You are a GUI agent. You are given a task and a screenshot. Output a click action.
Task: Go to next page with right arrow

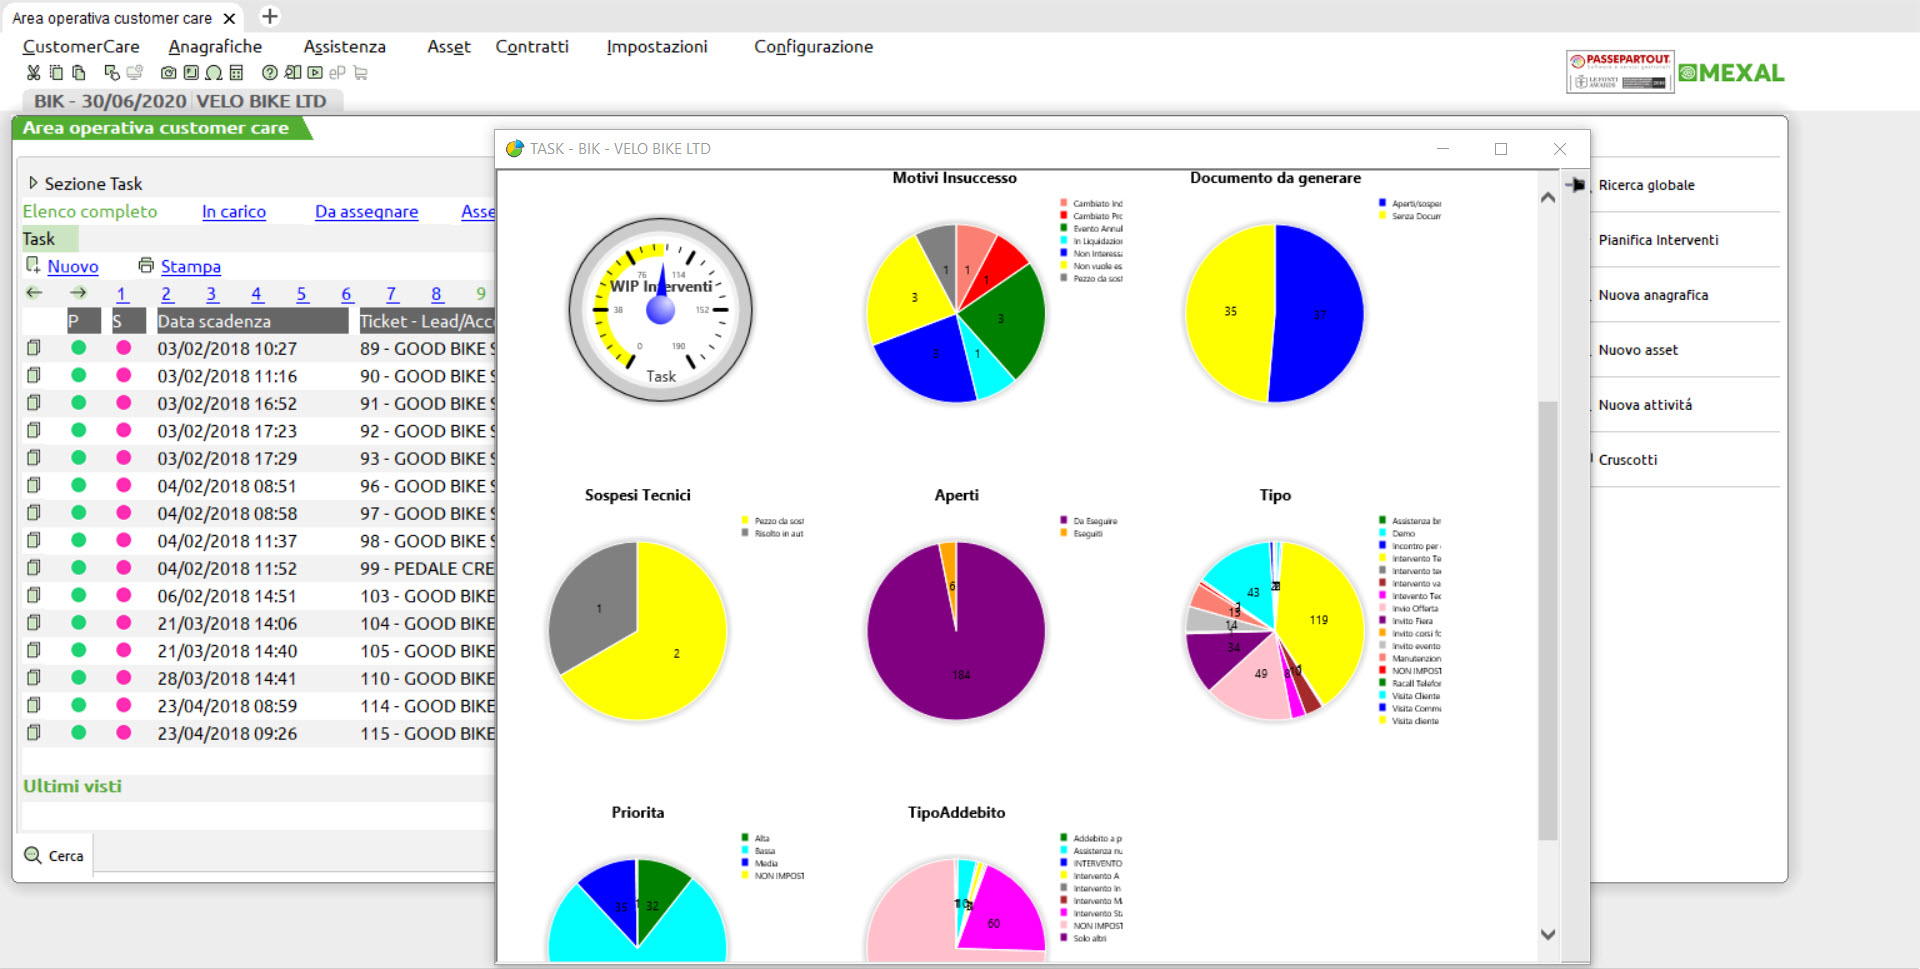point(78,293)
